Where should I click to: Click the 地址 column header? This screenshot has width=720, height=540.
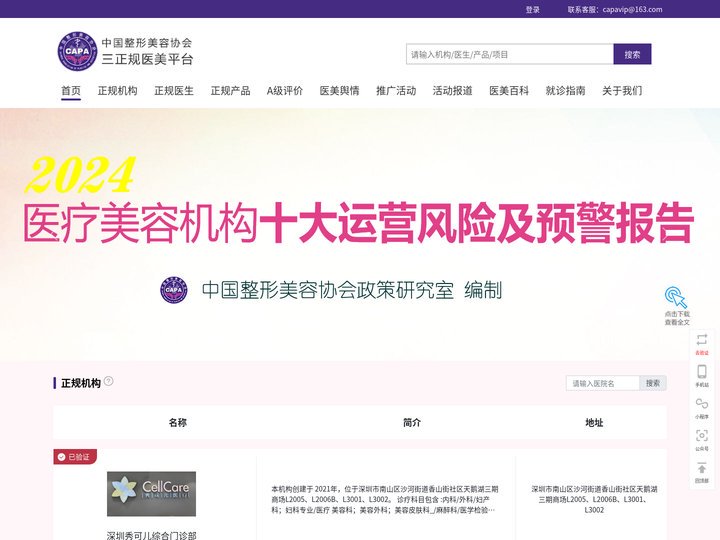pos(594,422)
